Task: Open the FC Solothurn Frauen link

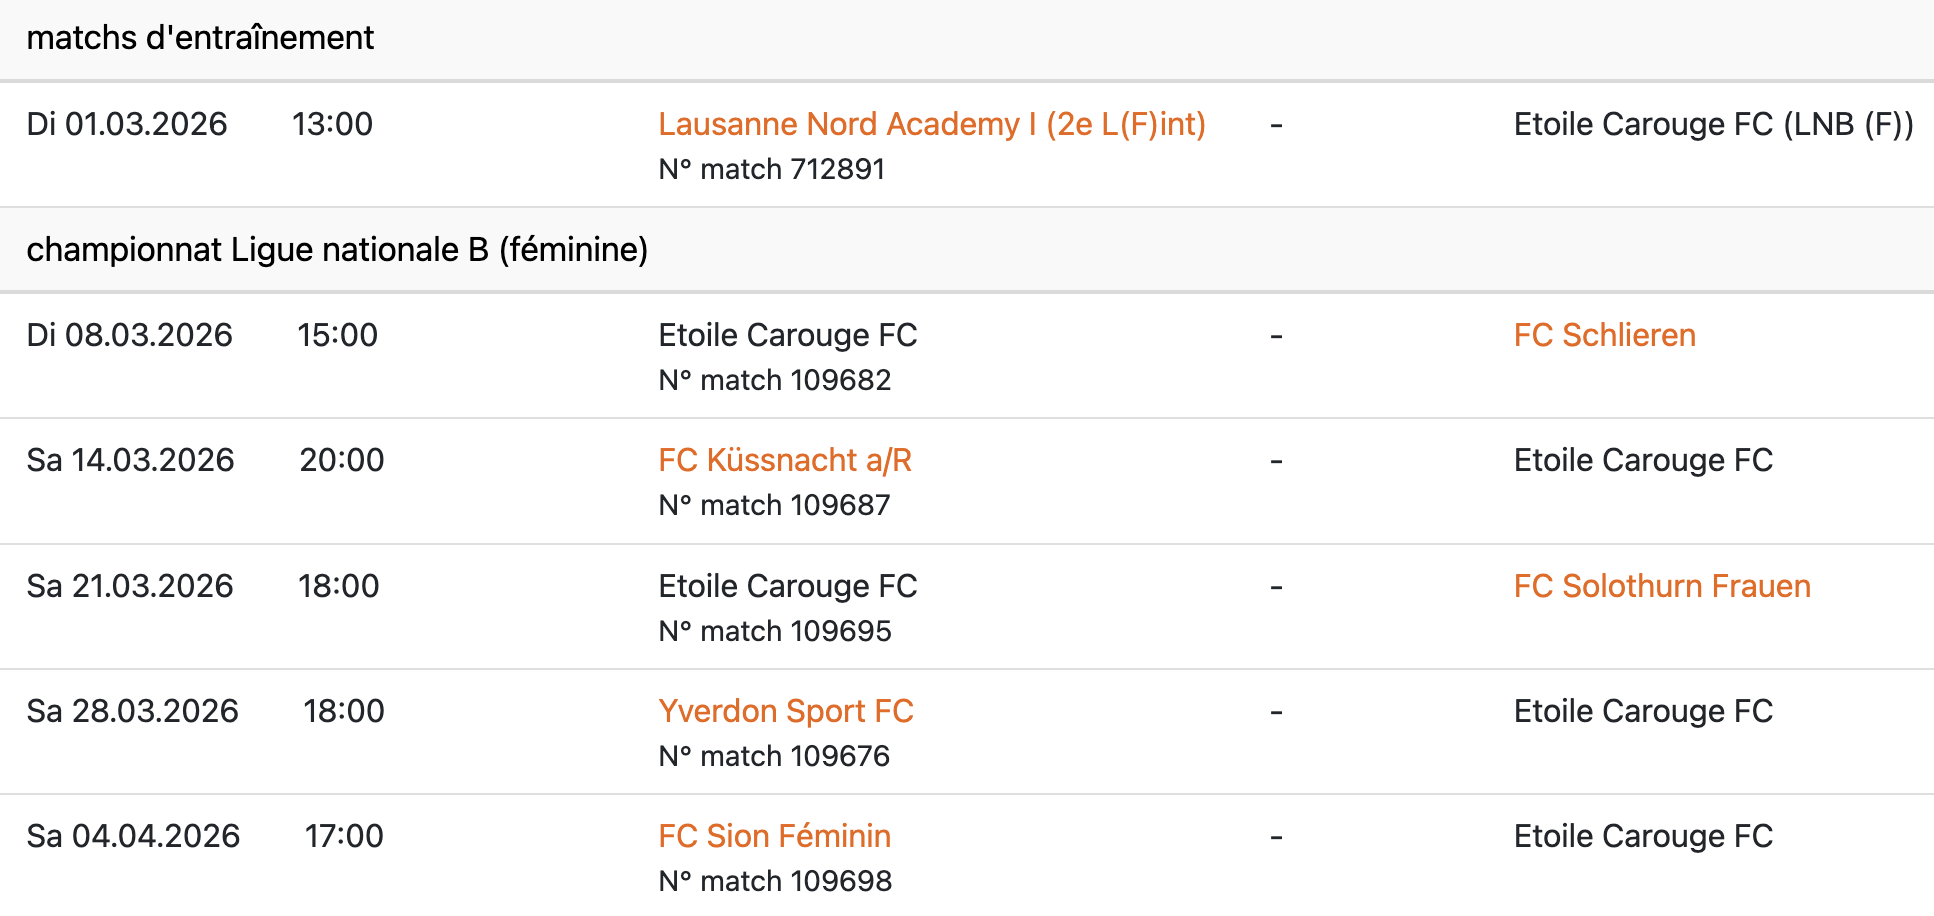Action: point(1661,586)
